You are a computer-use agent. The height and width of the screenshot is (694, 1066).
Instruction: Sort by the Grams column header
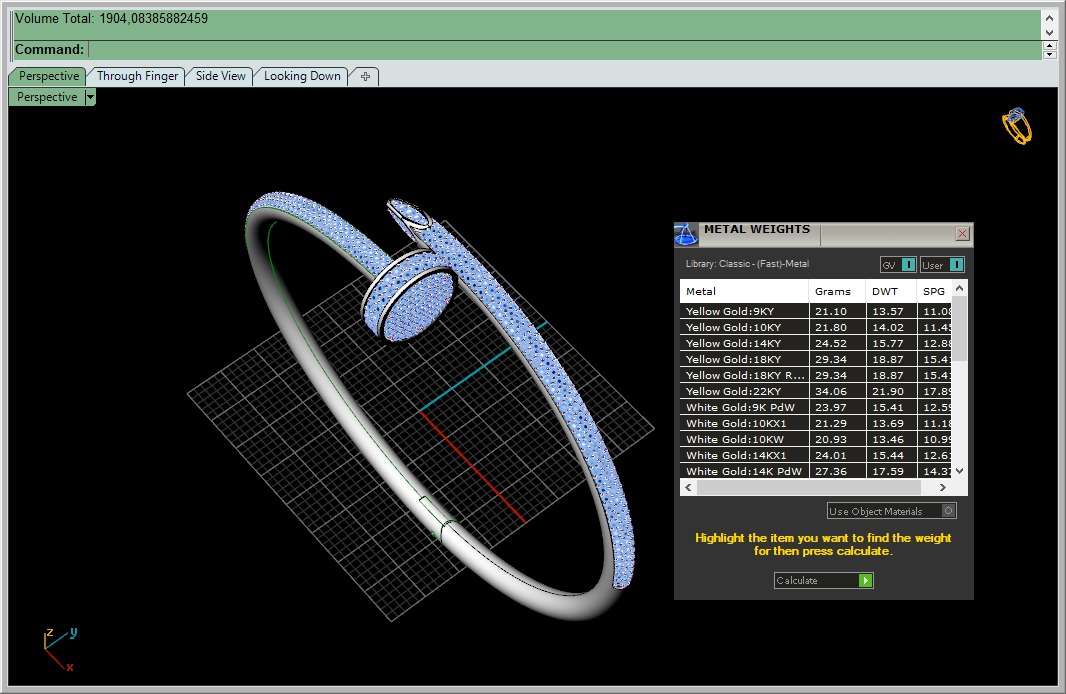837,291
